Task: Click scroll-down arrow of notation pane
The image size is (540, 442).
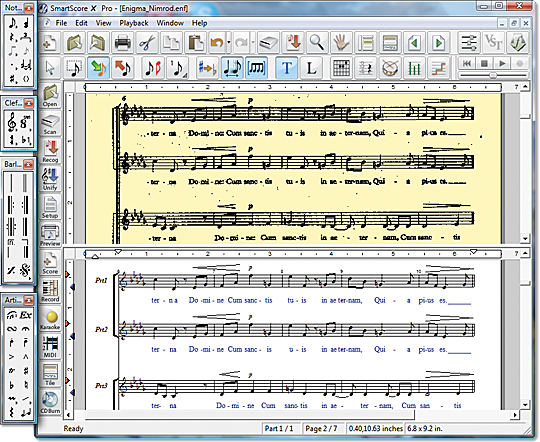Action: point(525,405)
